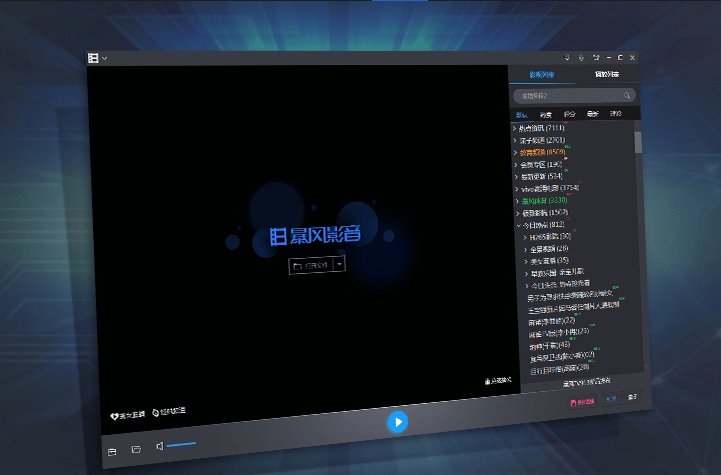Open dropdown arrow next to open-file button

[x=339, y=264]
